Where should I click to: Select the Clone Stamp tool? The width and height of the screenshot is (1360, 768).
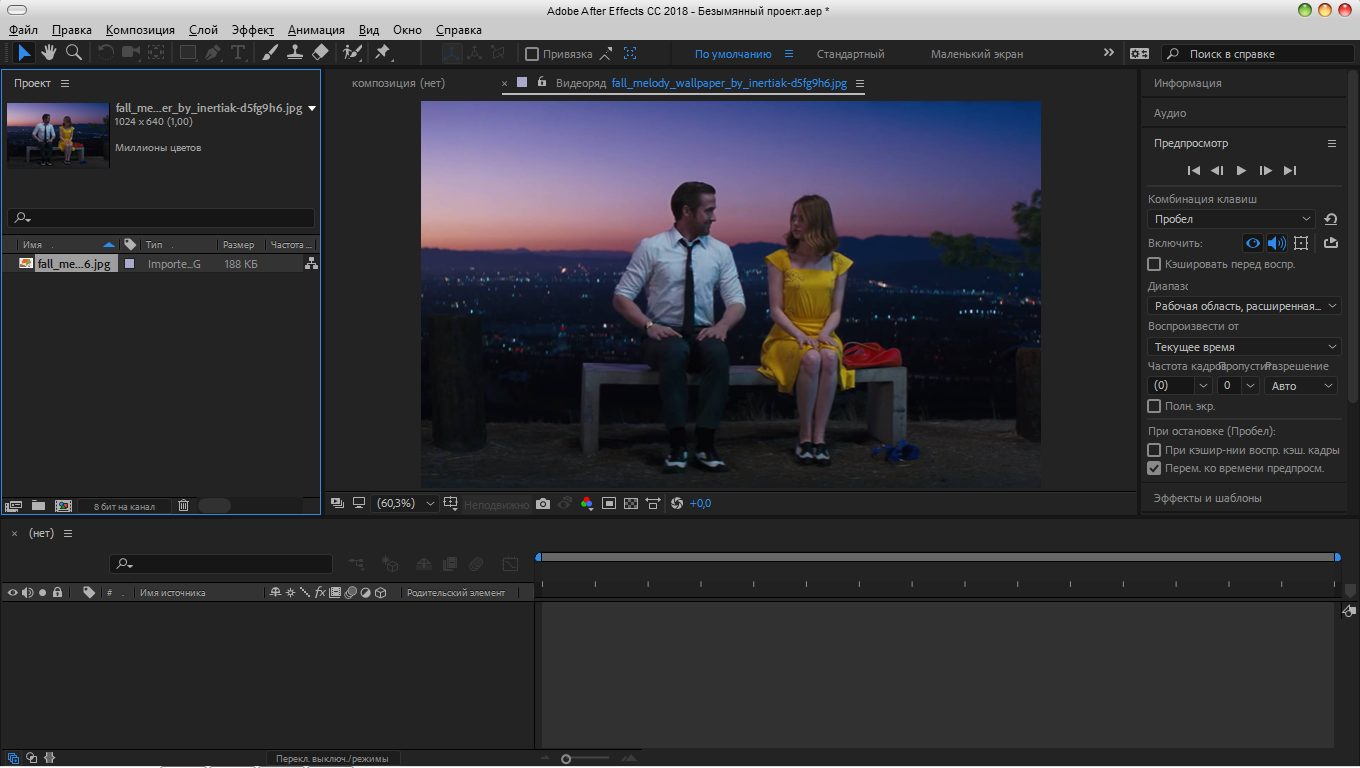click(x=295, y=53)
